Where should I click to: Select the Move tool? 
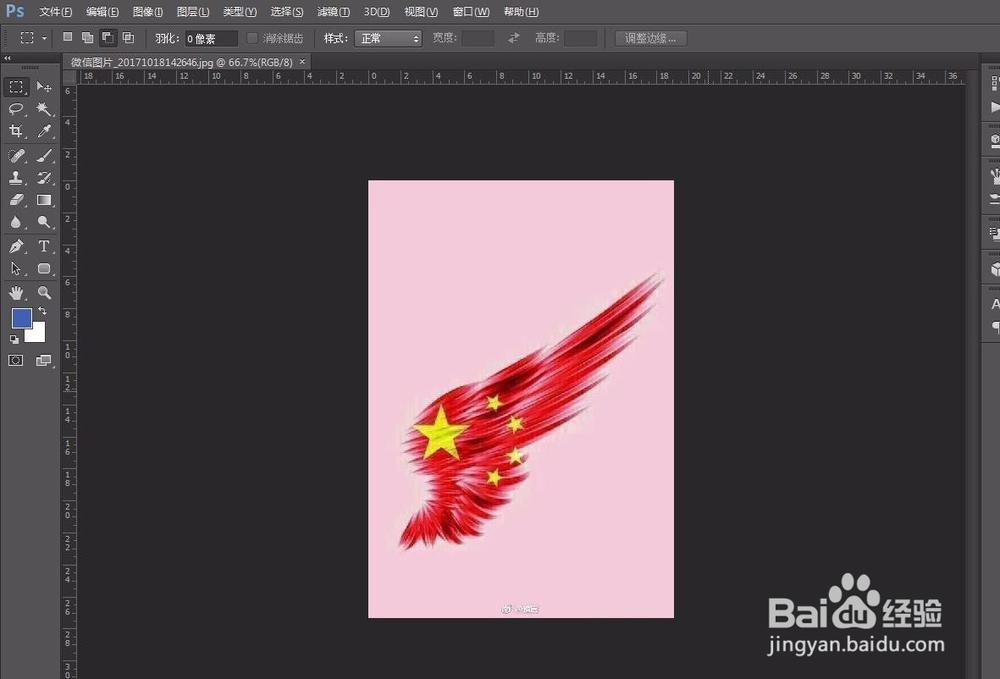click(44, 87)
